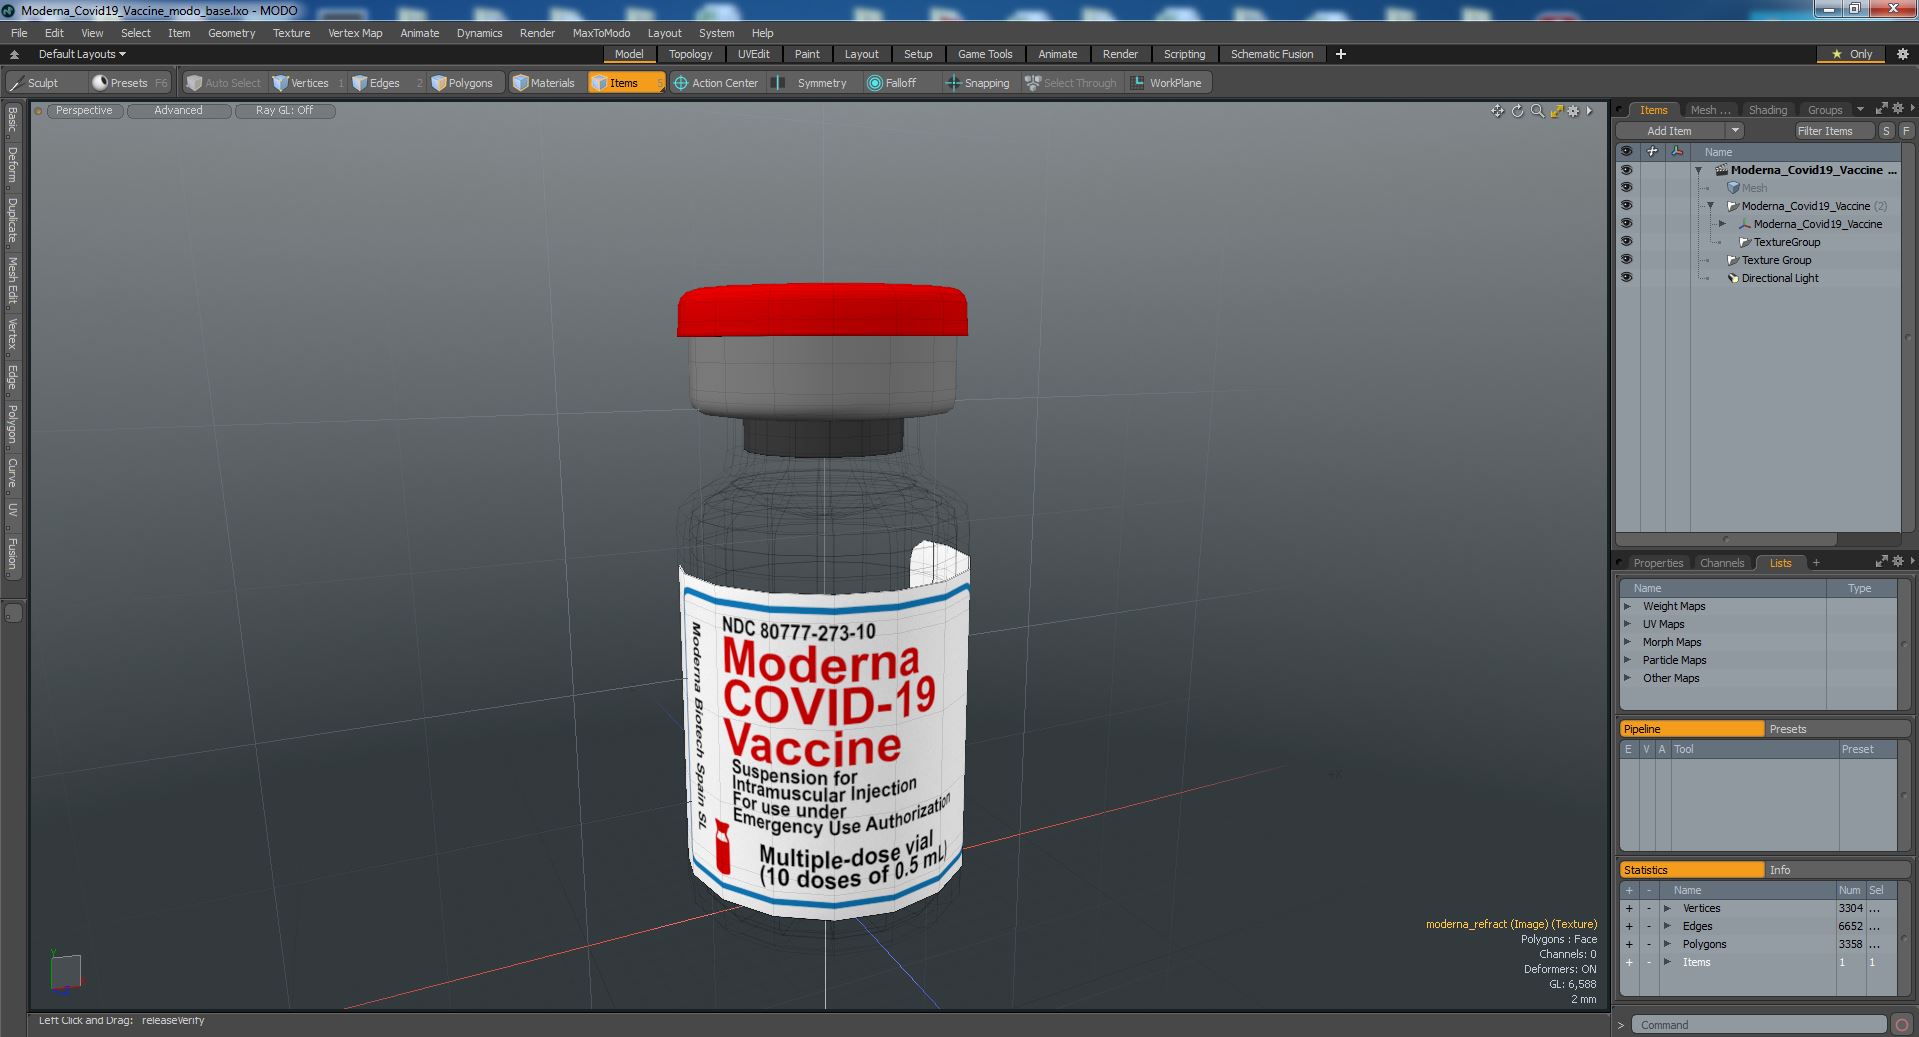Toggle visibility of root scene item
1919x1037 pixels.
[x=1626, y=170]
